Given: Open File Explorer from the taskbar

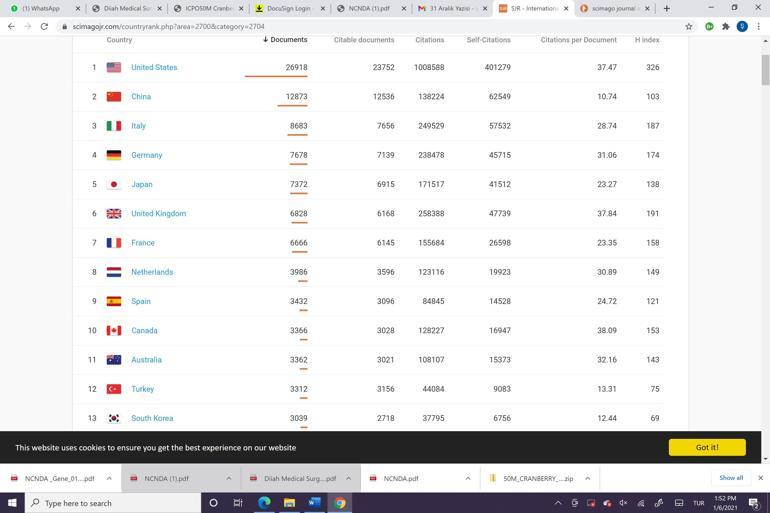Looking at the screenshot, I should point(289,503).
